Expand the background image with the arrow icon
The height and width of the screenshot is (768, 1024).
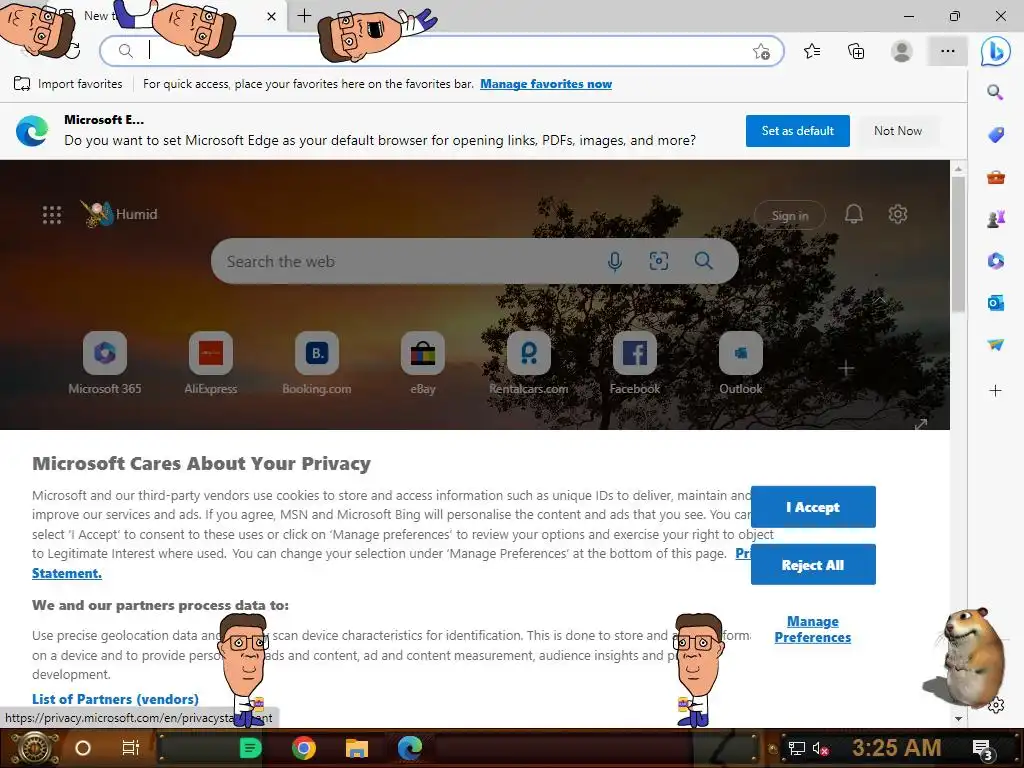[921, 424]
